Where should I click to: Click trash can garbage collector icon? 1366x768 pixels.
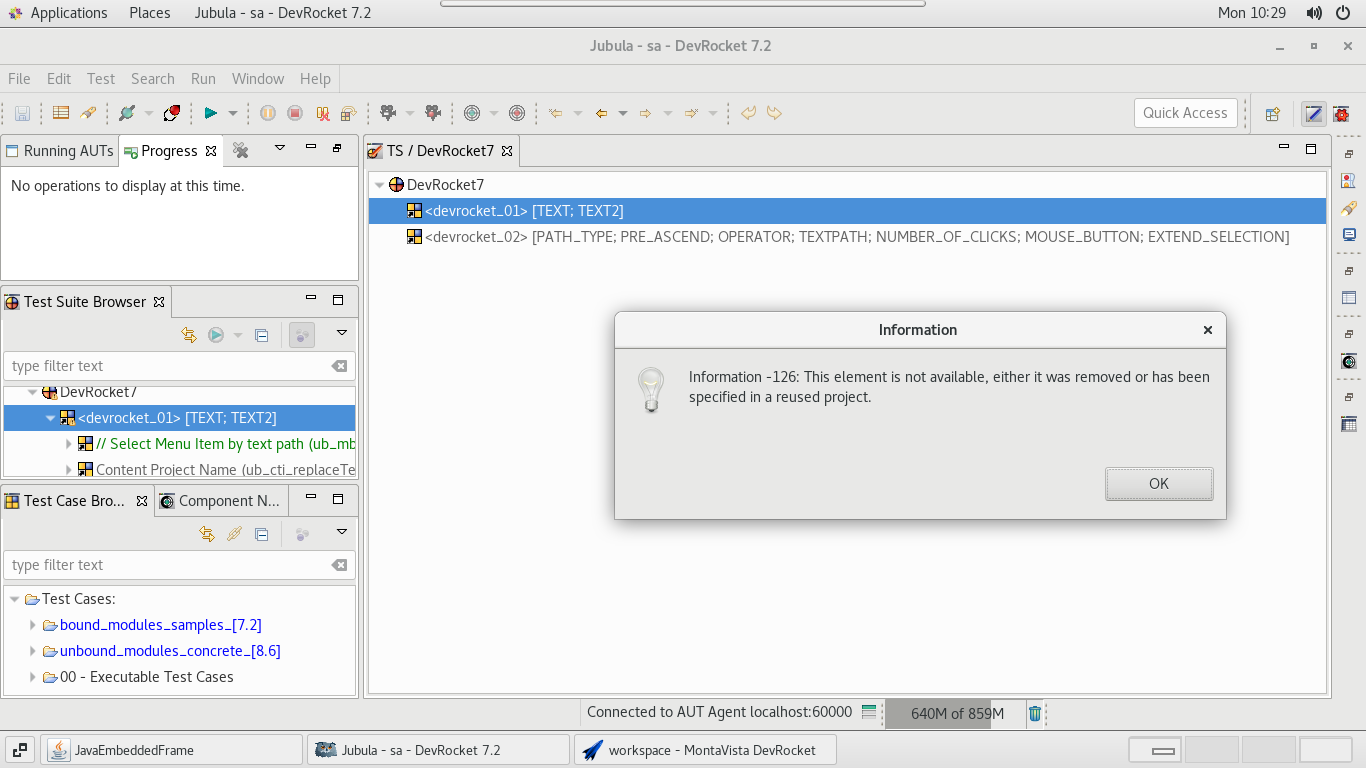click(1035, 713)
